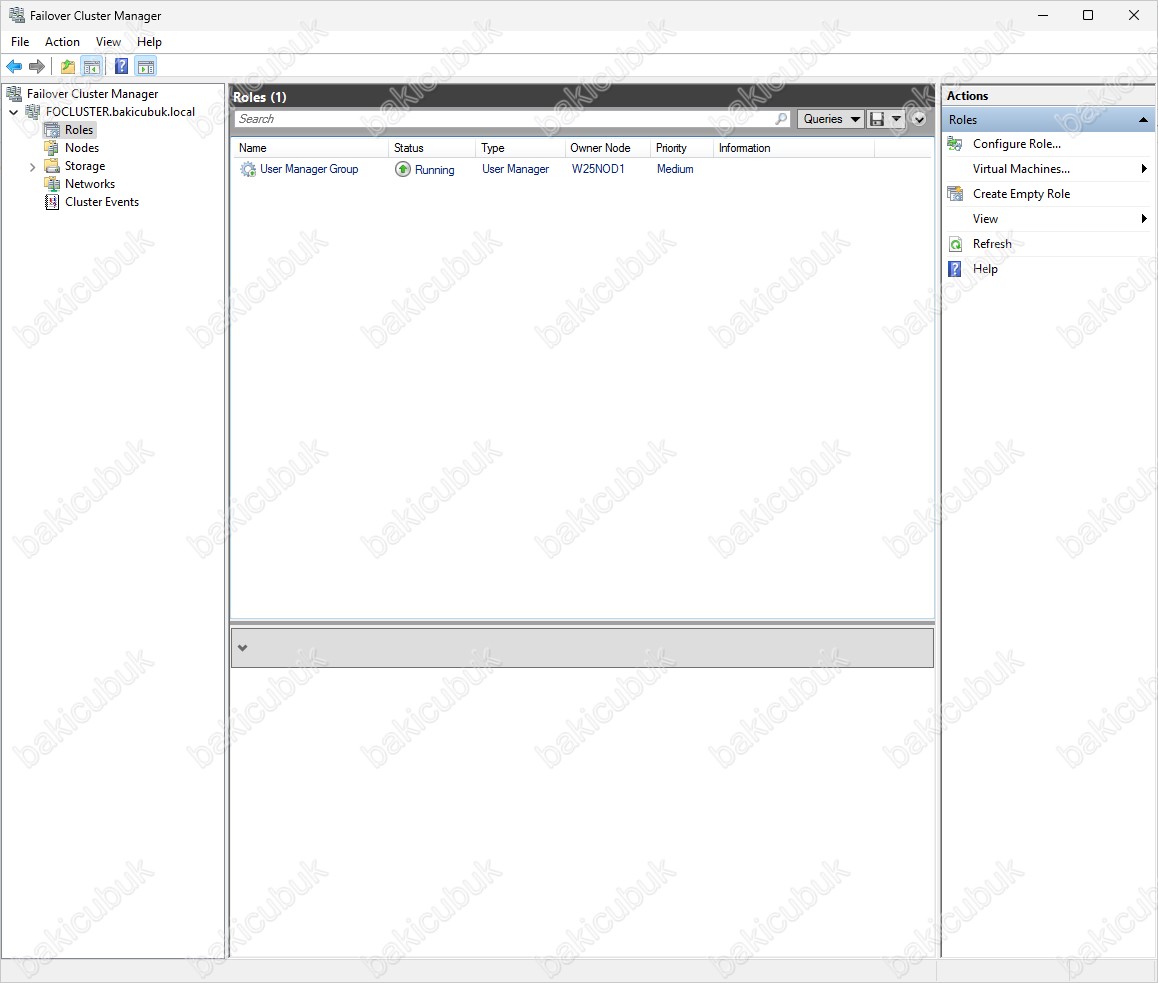Click Help in Actions pane

pos(984,269)
